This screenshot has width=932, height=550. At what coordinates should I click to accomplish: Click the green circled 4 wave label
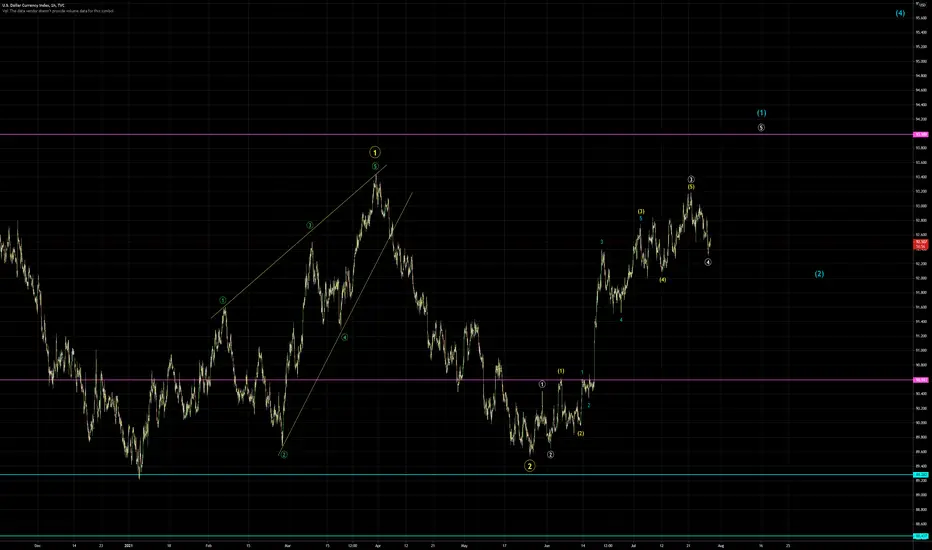point(344,337)
